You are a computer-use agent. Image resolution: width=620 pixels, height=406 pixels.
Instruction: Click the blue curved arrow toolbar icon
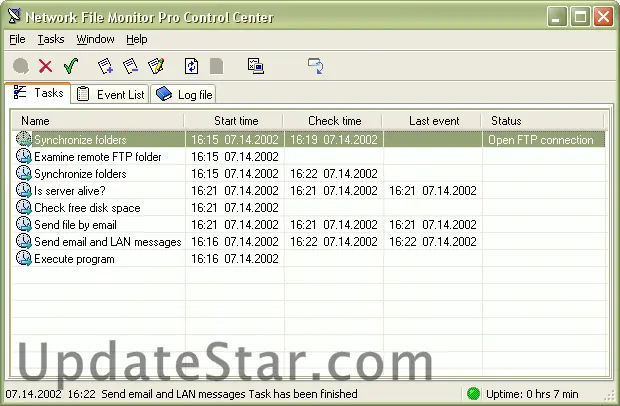click(x=316, y=66)
